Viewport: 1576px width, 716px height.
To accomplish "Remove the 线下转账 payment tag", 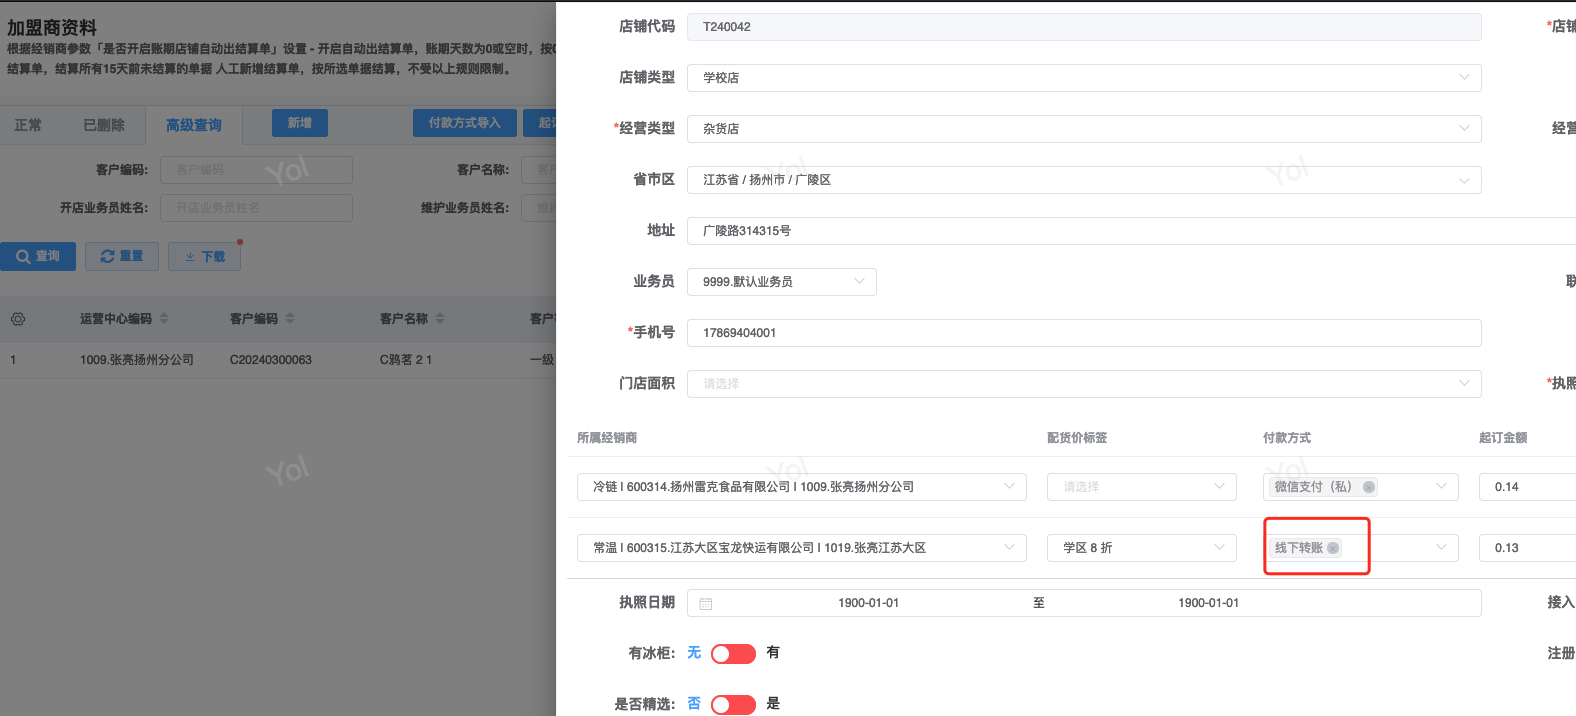I will tap(1333, 548).
